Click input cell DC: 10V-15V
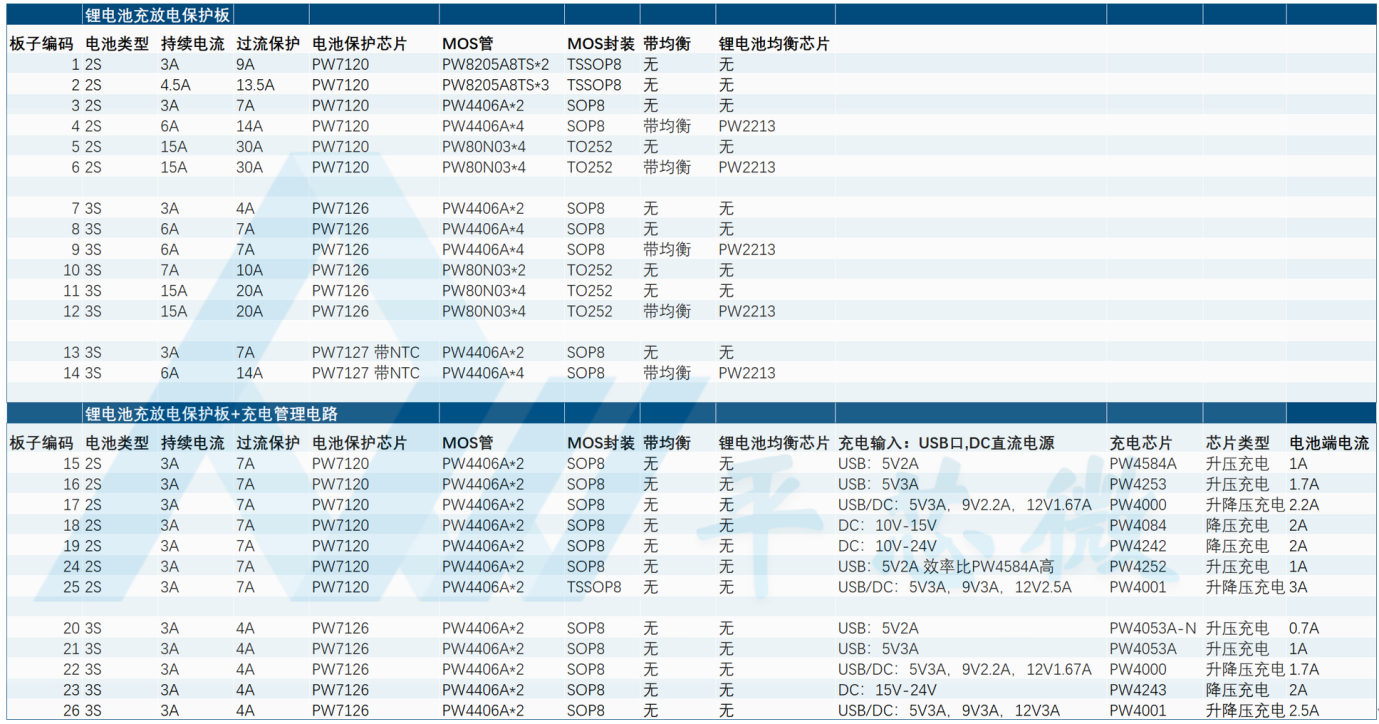 [x=887, y=525]
